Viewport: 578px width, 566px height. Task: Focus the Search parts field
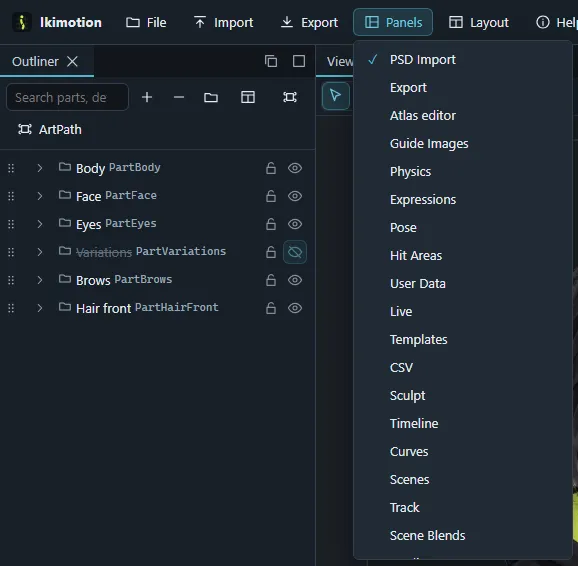click(x=67, y=97)
